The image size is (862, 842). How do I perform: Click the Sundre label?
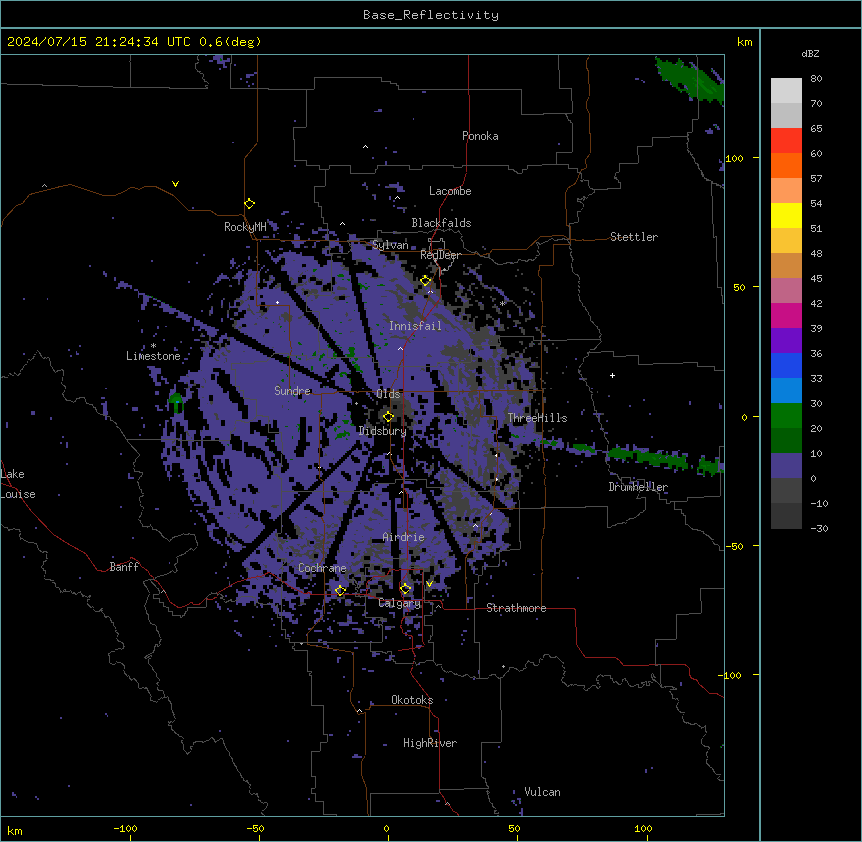292,391
